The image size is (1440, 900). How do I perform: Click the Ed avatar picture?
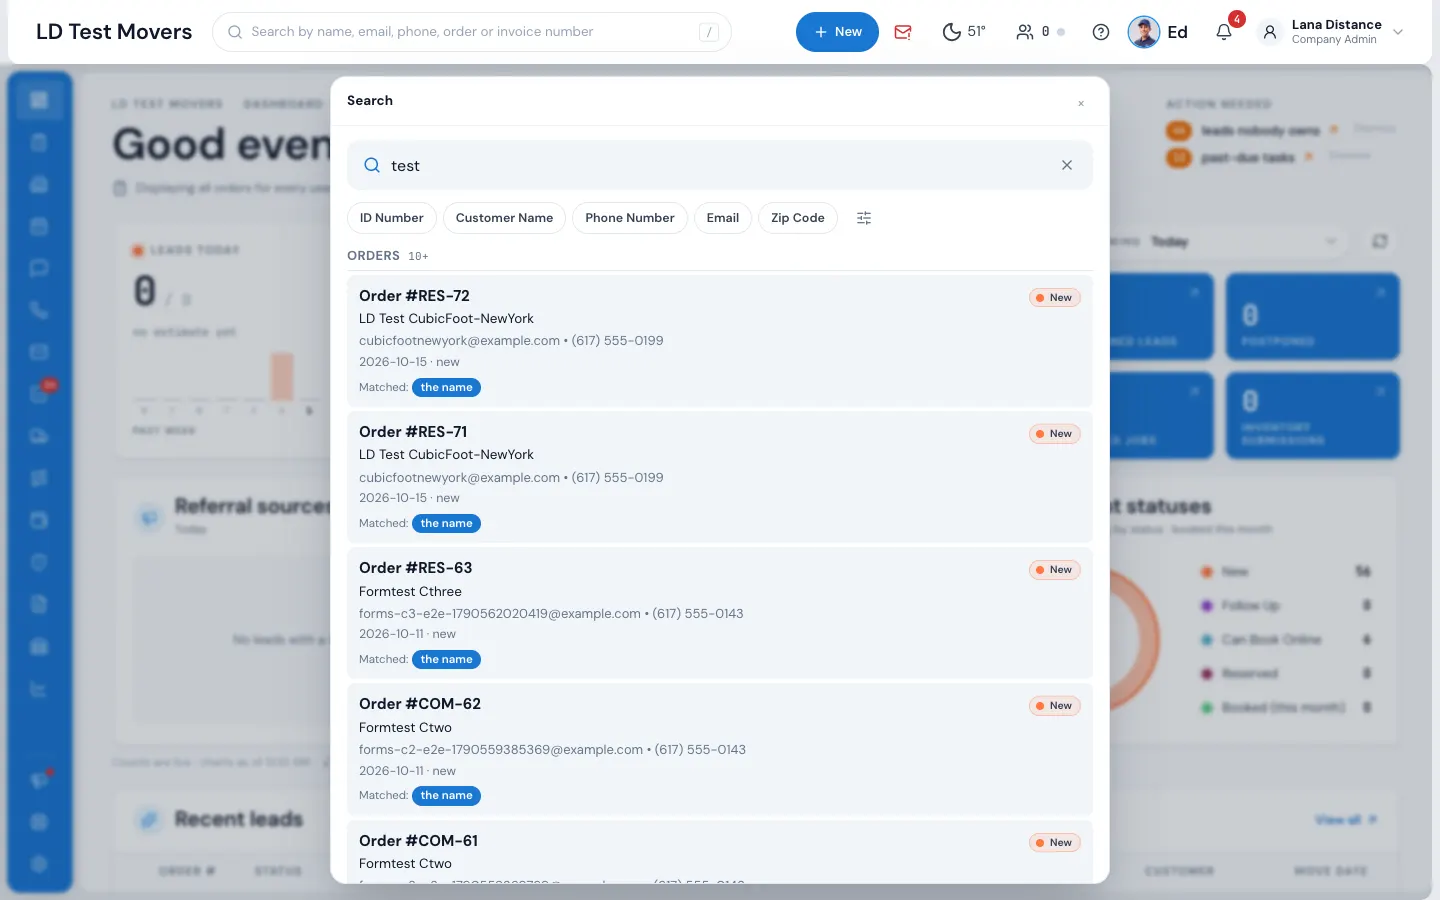click(x=1144, y=32)
